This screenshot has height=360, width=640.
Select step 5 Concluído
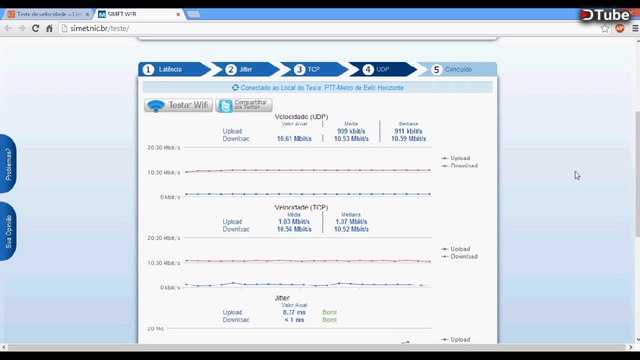click(458, 69)
